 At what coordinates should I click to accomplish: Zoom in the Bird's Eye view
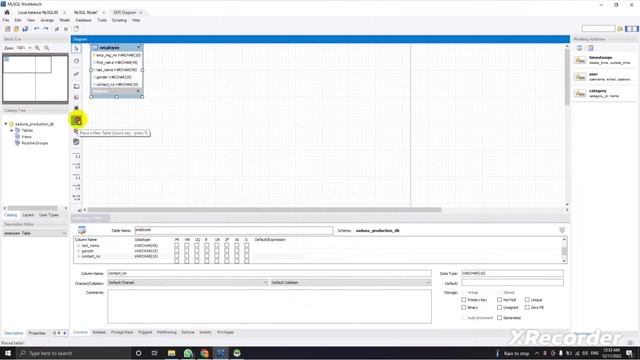point(38,48)
